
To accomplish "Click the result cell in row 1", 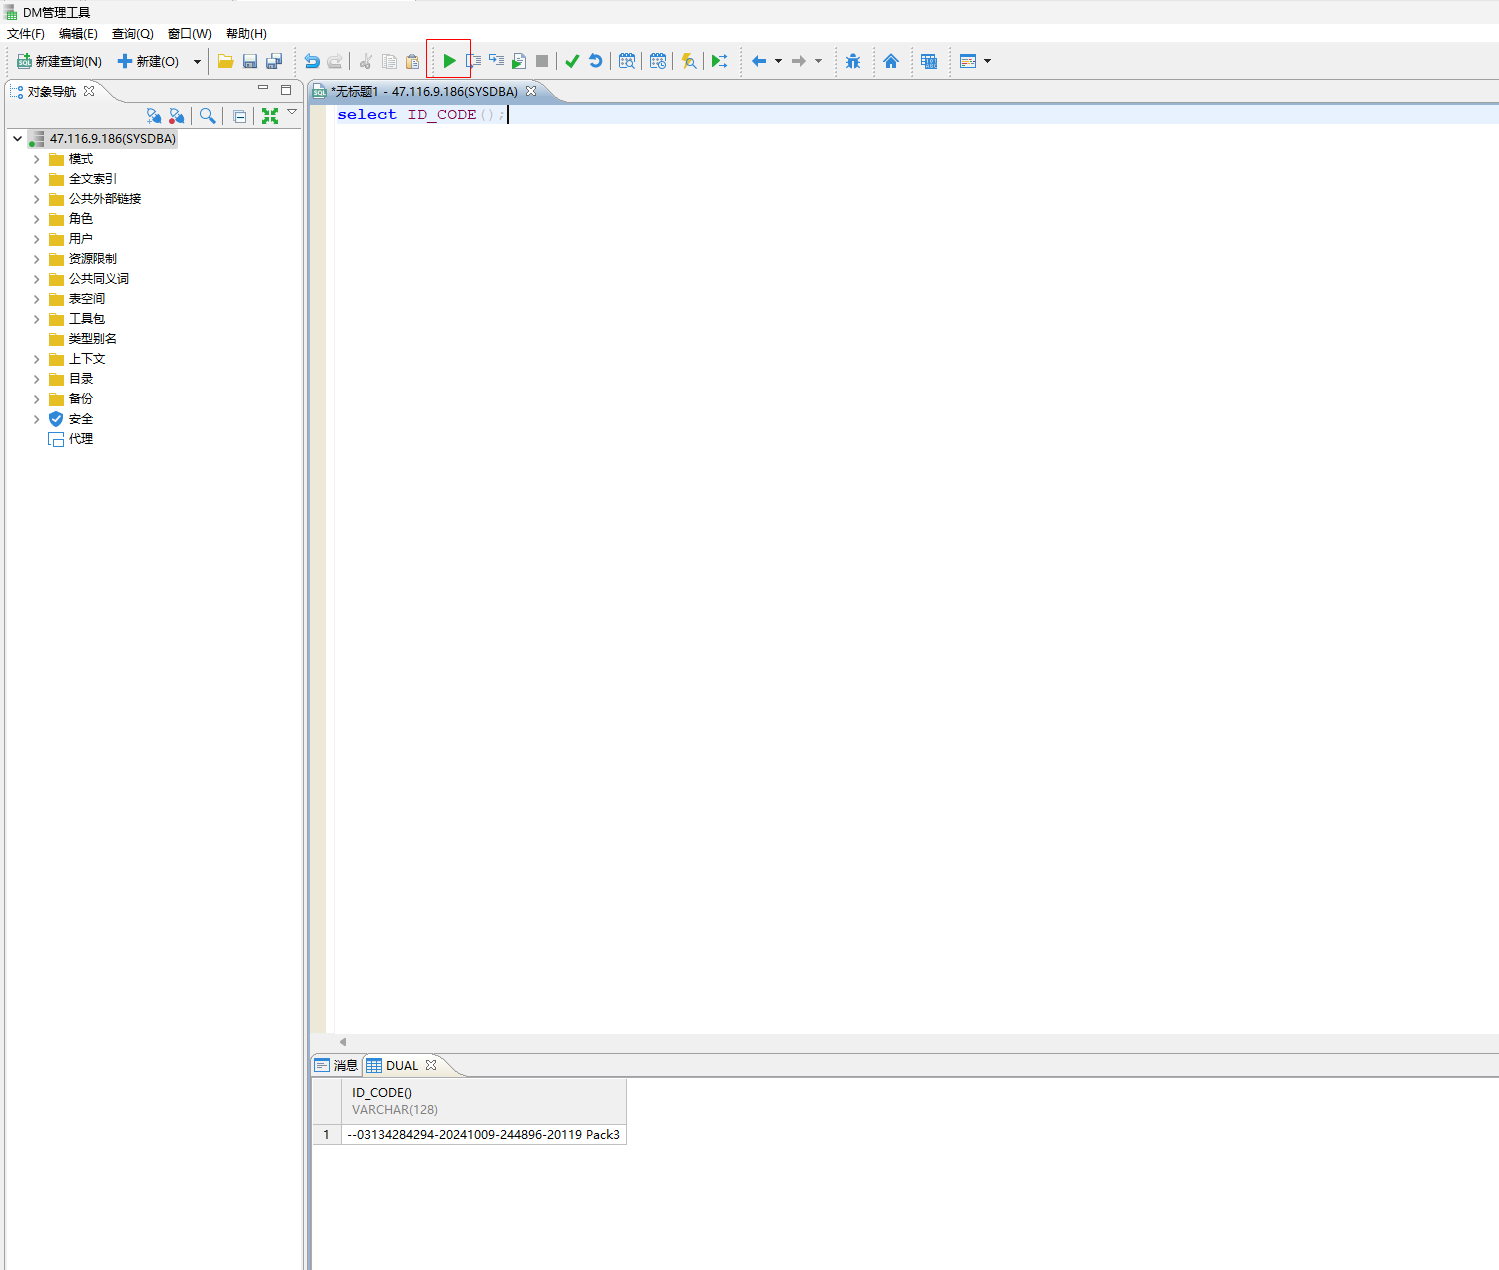I will point(483,1135).
